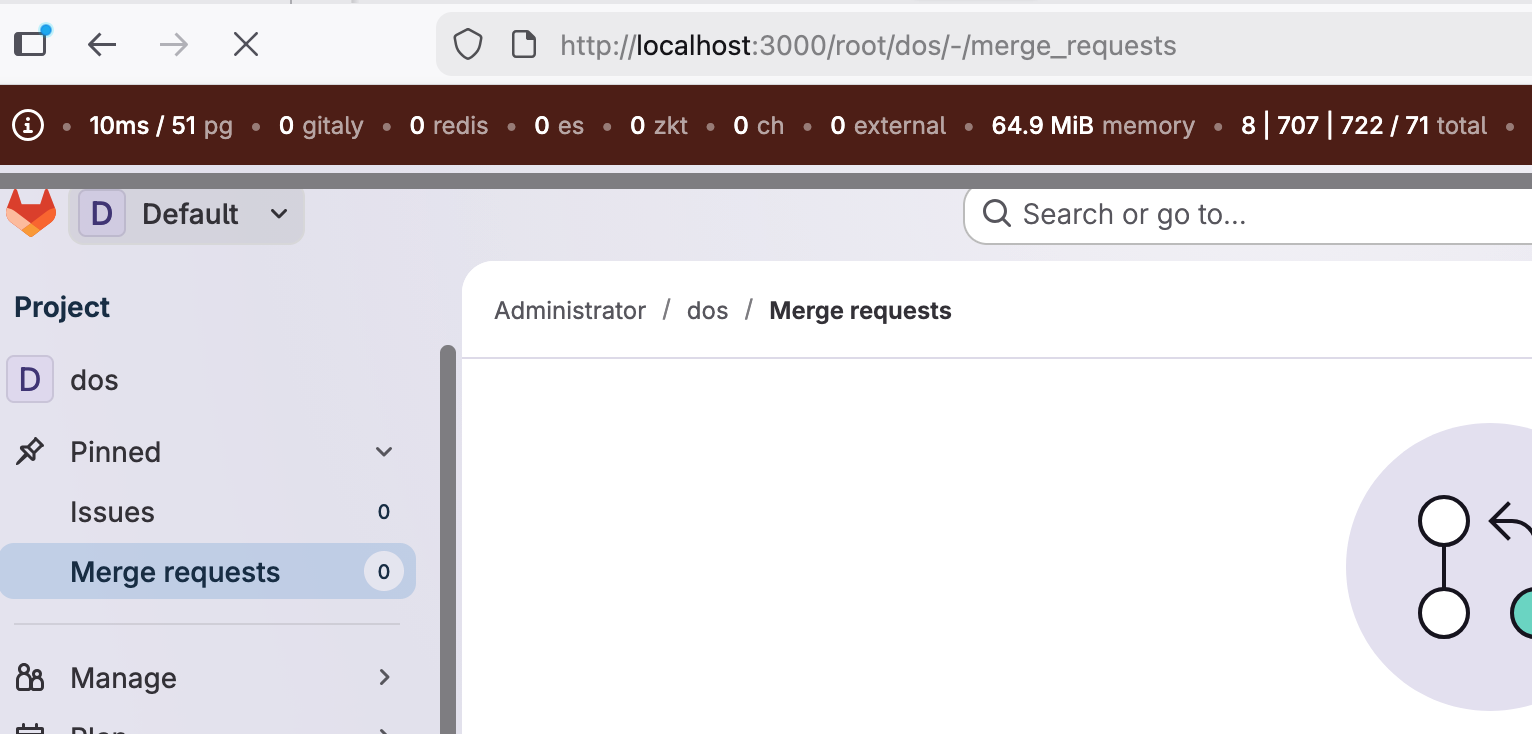Screen dimensions: 1532x734
Task: Click the sidebar vertical scrollbar
Action: pyautogui.click(x=448, y=540)
